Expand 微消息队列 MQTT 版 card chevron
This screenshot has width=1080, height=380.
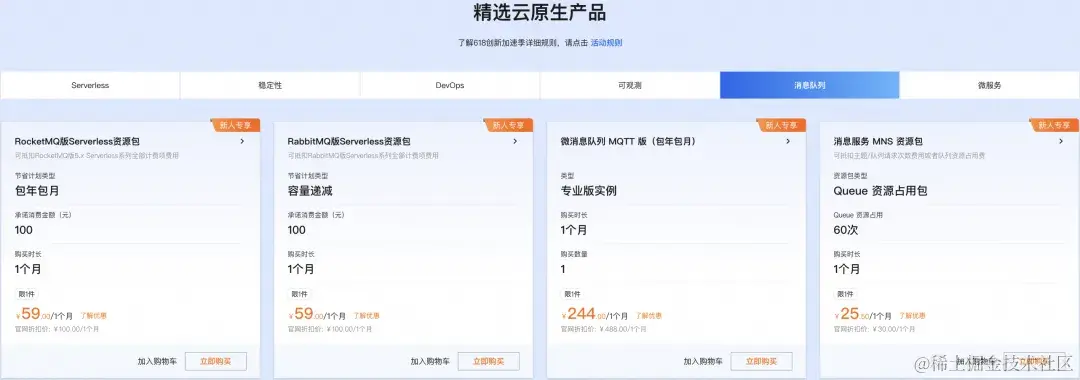pyautogui.click(x=788, y=141)
